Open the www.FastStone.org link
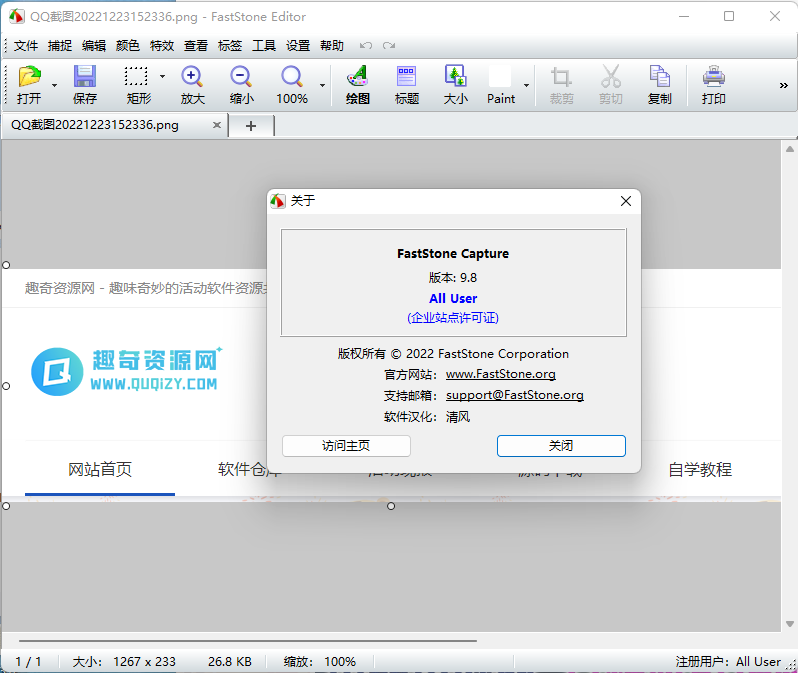798x673 pixels. pos(500,374)
